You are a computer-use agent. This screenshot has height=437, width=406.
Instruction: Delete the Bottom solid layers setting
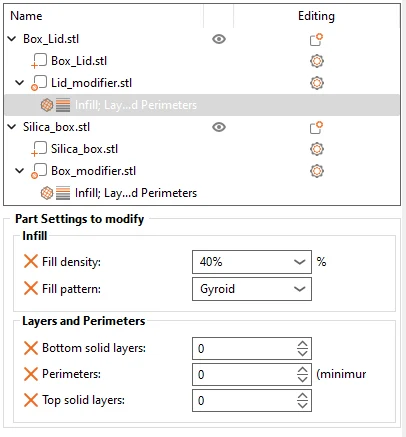(x=31, y=348)
